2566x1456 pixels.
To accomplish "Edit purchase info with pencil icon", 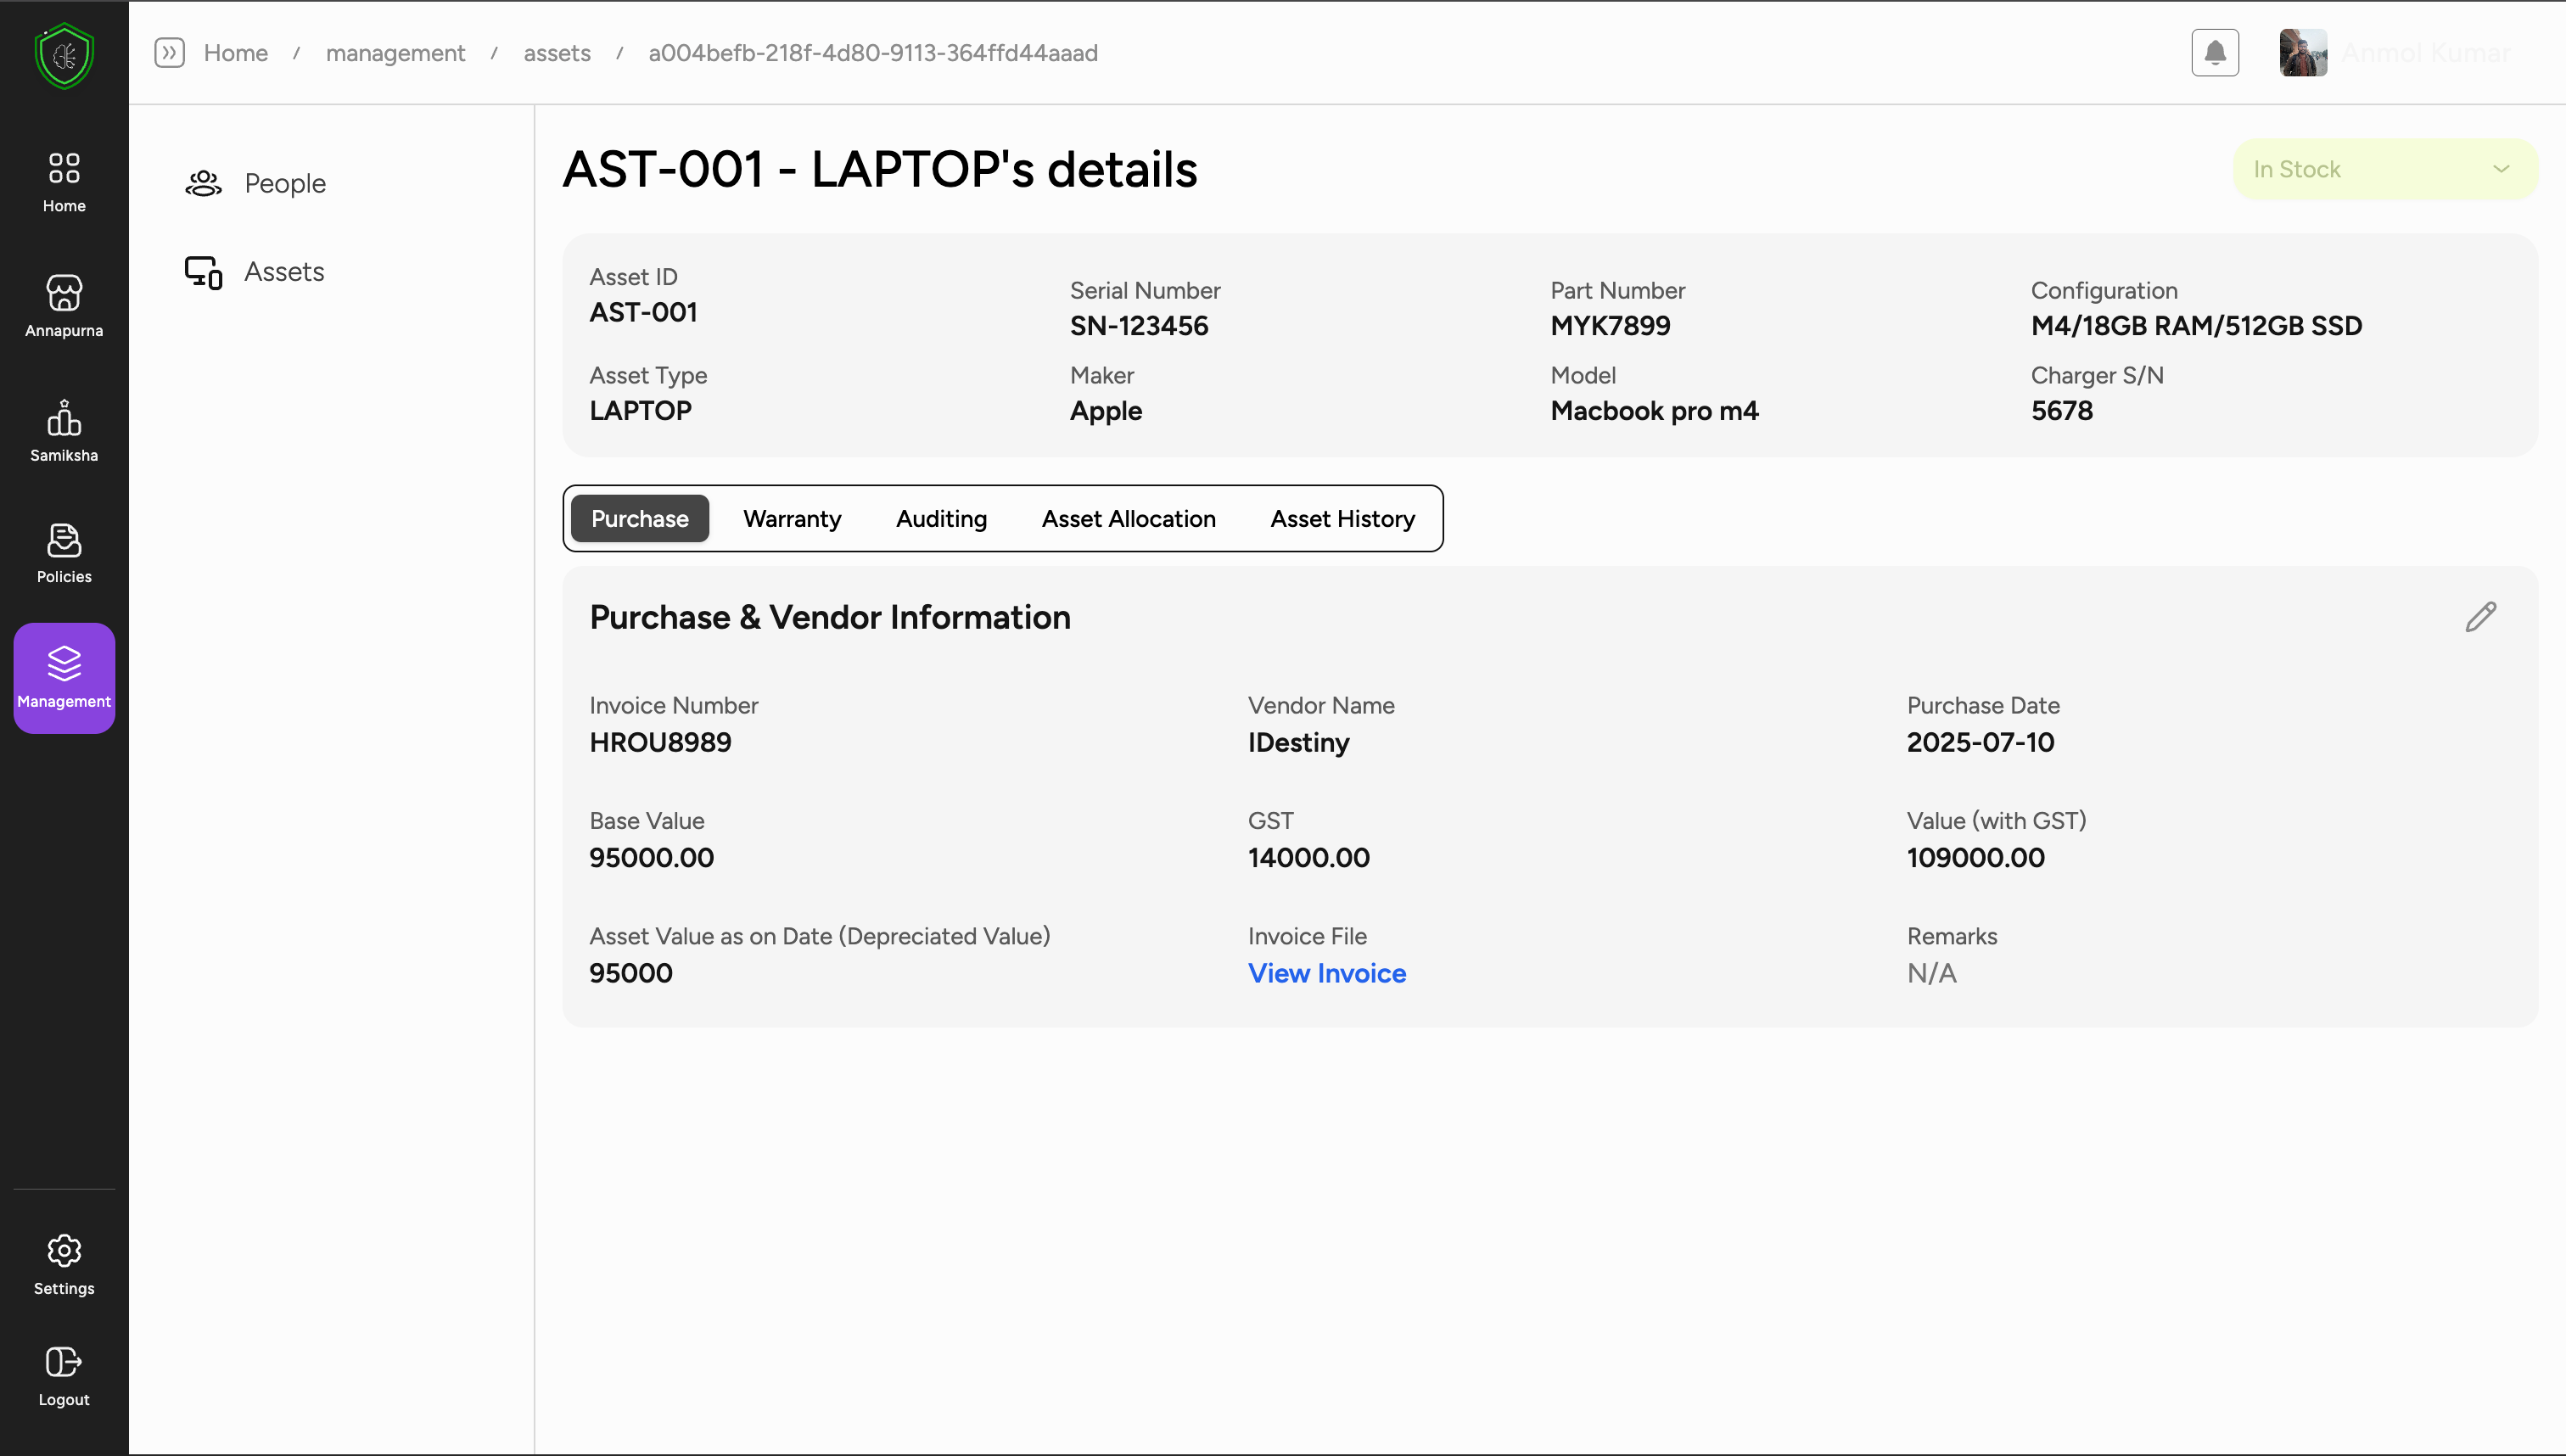I will (x=2480, y=617).
